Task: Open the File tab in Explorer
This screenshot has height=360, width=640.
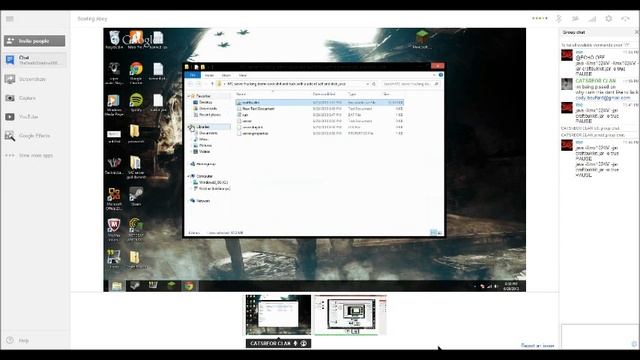Action: pos(192,75)
